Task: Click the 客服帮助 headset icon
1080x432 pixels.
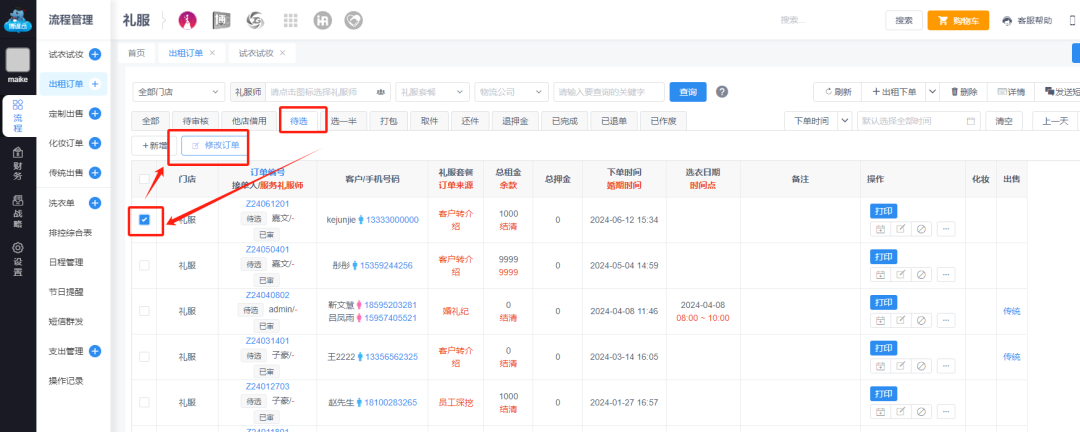Action: pos(1008,21)
